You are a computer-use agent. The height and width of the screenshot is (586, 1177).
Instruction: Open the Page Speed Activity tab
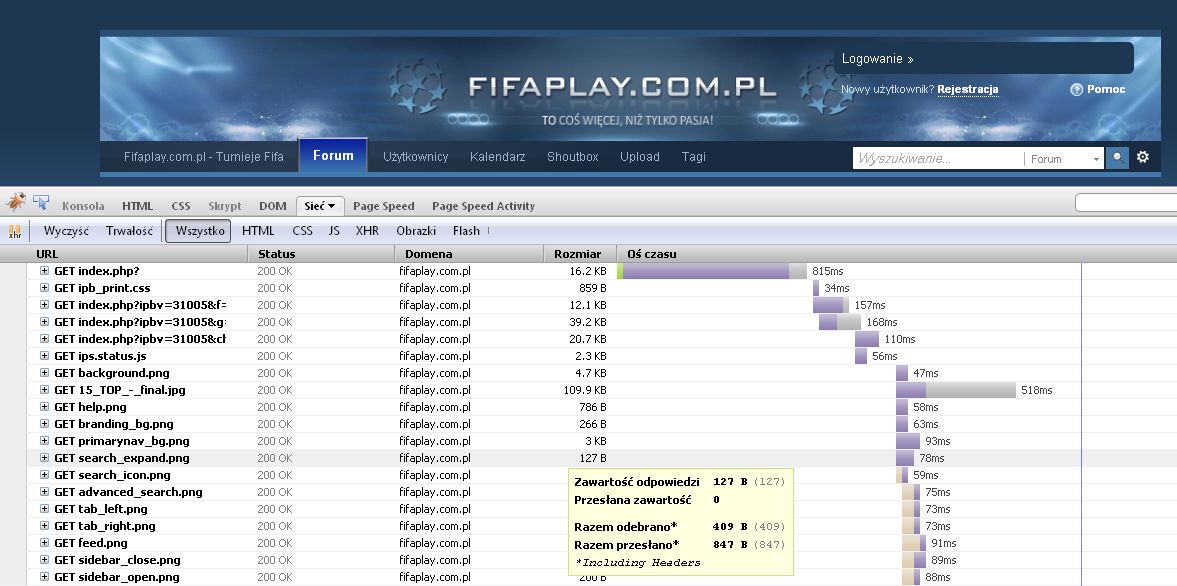pyautogui.click(x=483, y=206)
